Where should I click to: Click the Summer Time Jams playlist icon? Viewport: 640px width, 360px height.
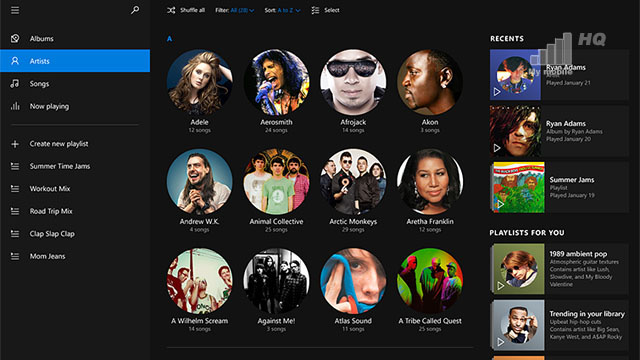tap(15, 166)
